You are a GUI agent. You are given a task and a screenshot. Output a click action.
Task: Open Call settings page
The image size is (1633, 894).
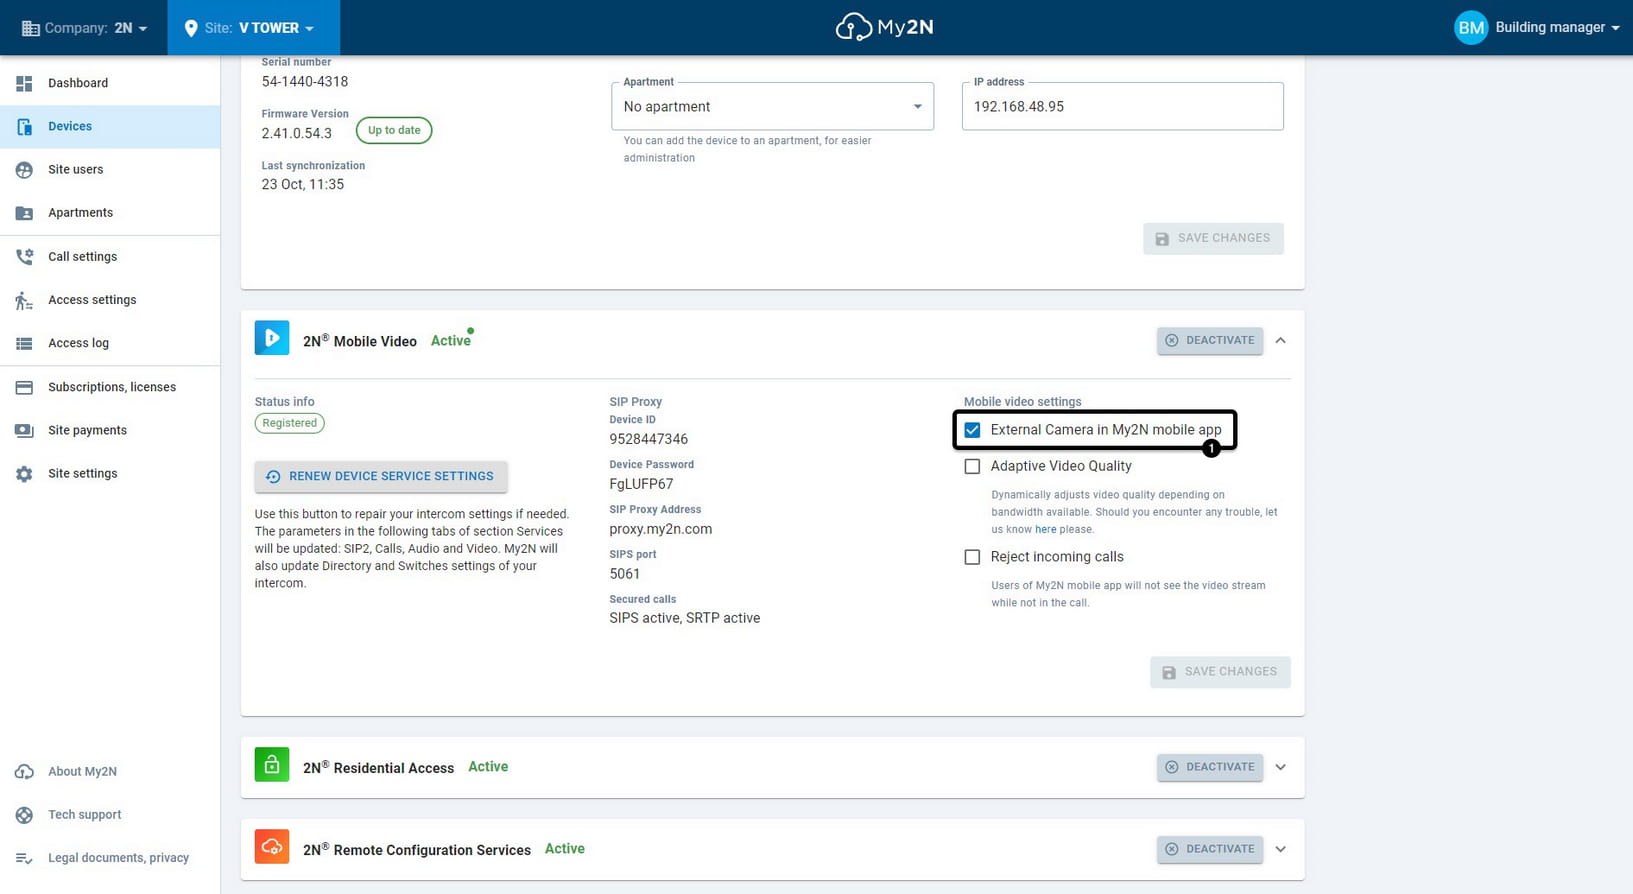coord(110,257)
